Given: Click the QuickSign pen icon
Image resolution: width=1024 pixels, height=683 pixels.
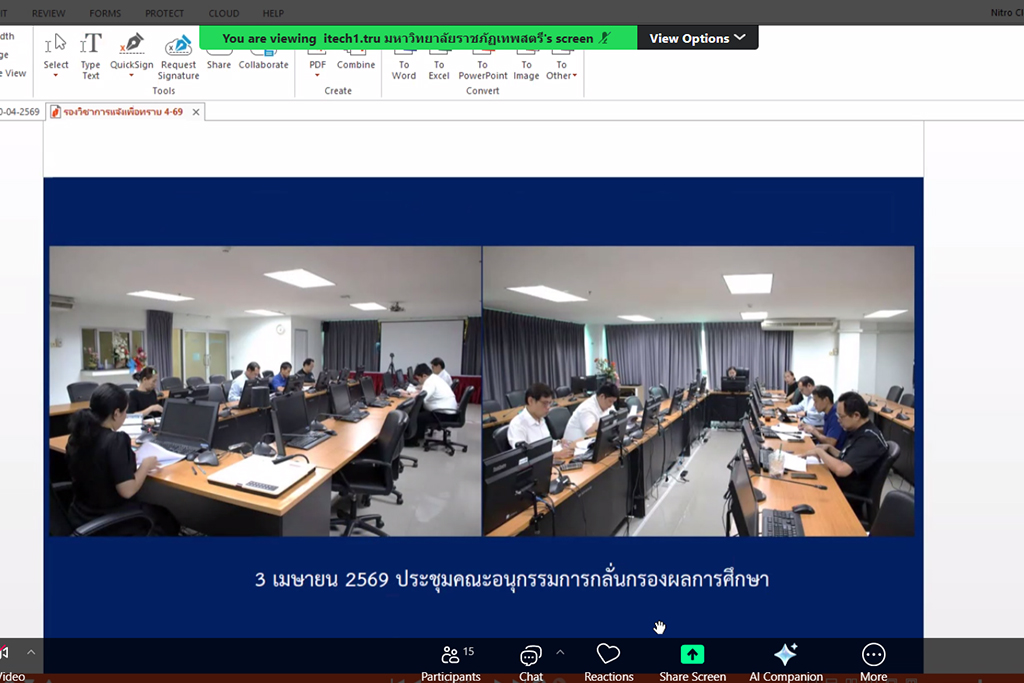Looking at the screenshot, I should pos(131,45).
